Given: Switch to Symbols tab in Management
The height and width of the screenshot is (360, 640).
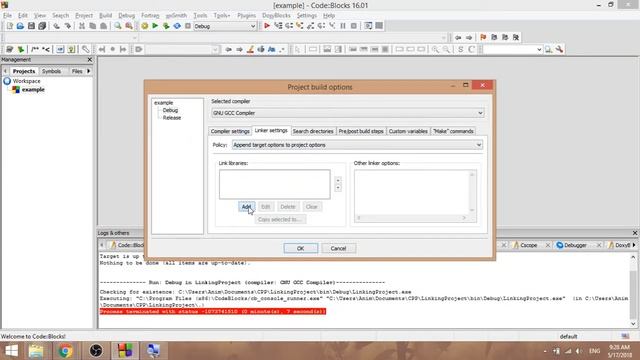Looking at the screenshot, I should (51, 71).
